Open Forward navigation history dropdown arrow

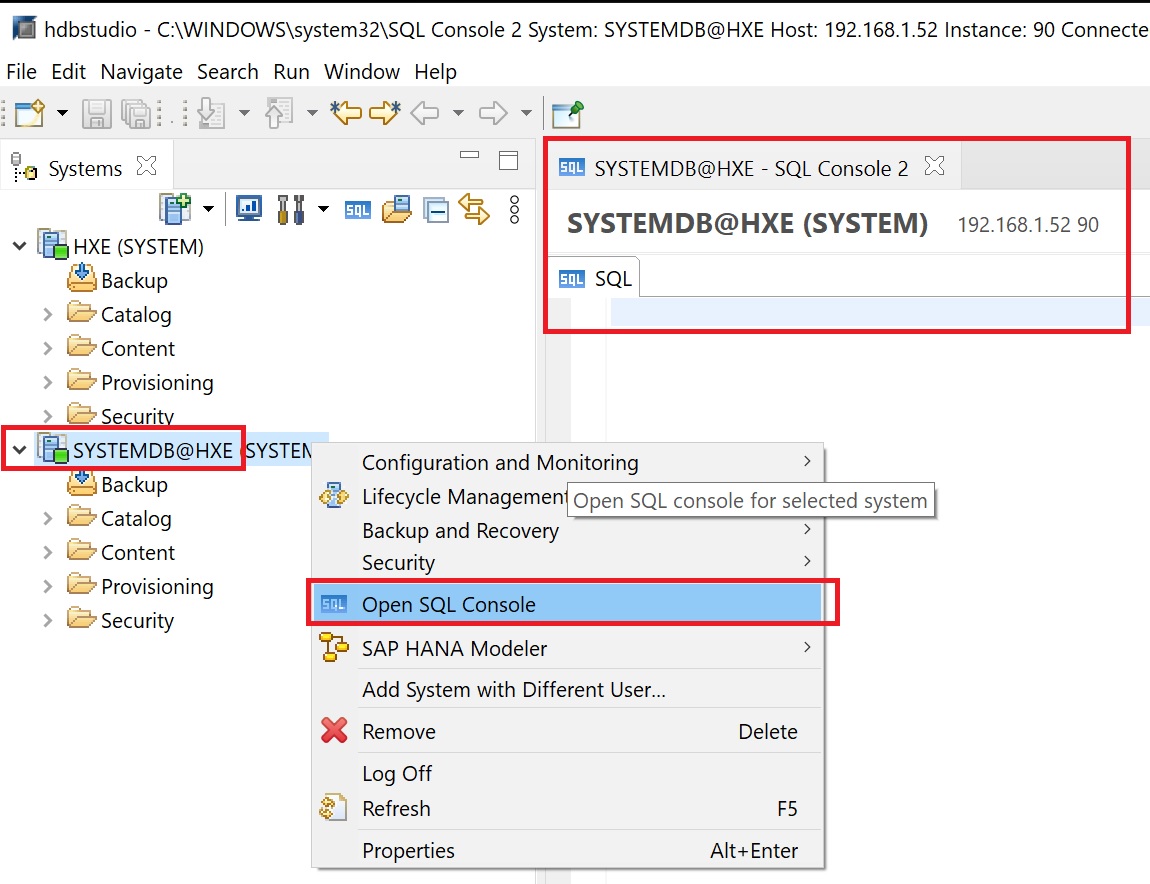point(526,113)
